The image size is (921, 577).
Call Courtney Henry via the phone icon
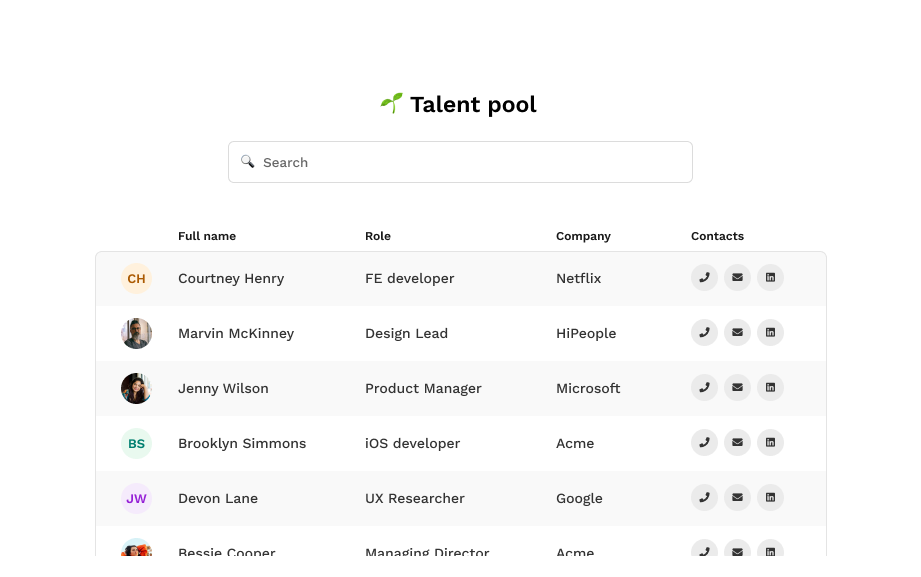pos(704,278)
